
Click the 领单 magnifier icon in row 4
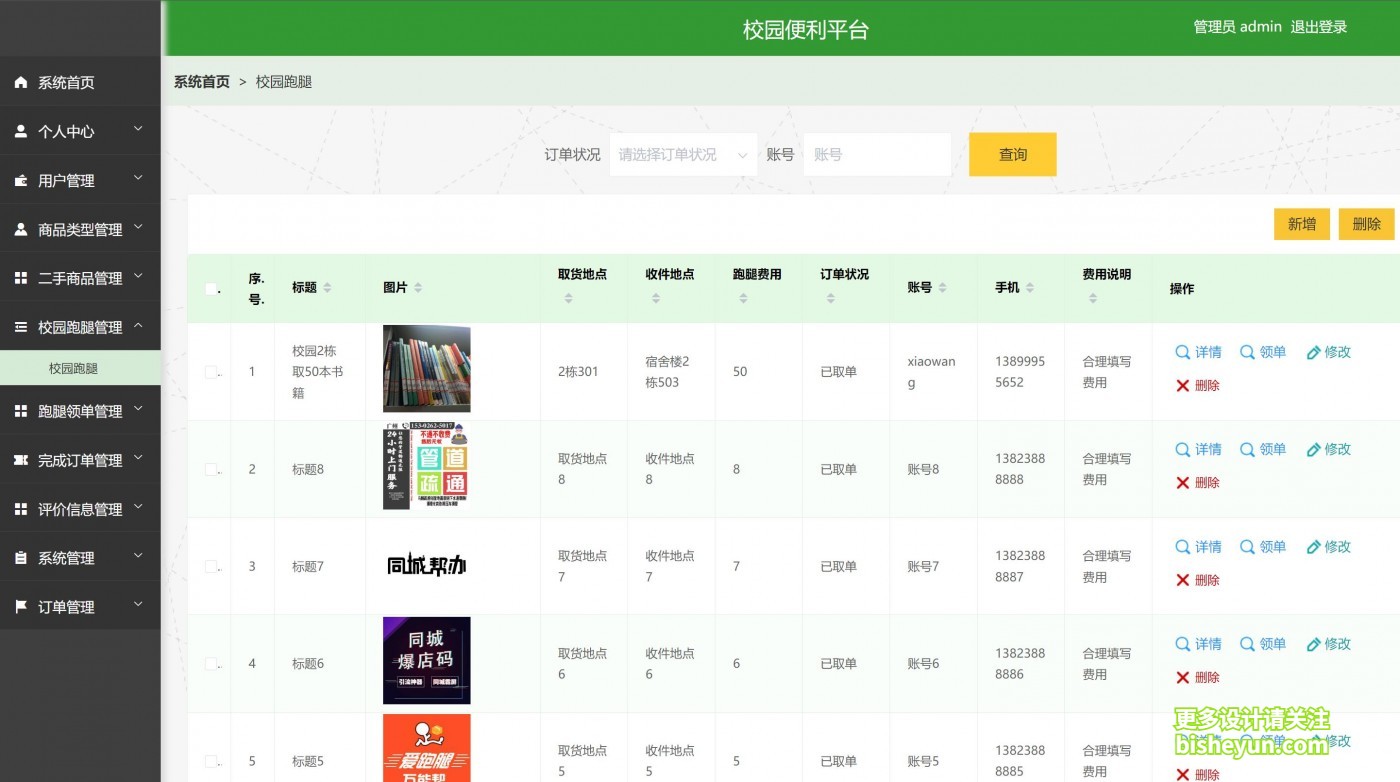click(1247, 644)
